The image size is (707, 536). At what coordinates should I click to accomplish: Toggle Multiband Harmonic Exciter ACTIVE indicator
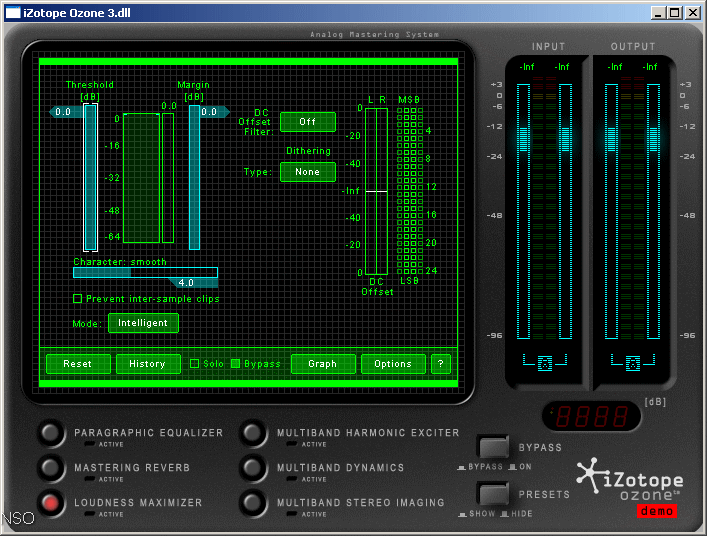(x=292, y=444)
